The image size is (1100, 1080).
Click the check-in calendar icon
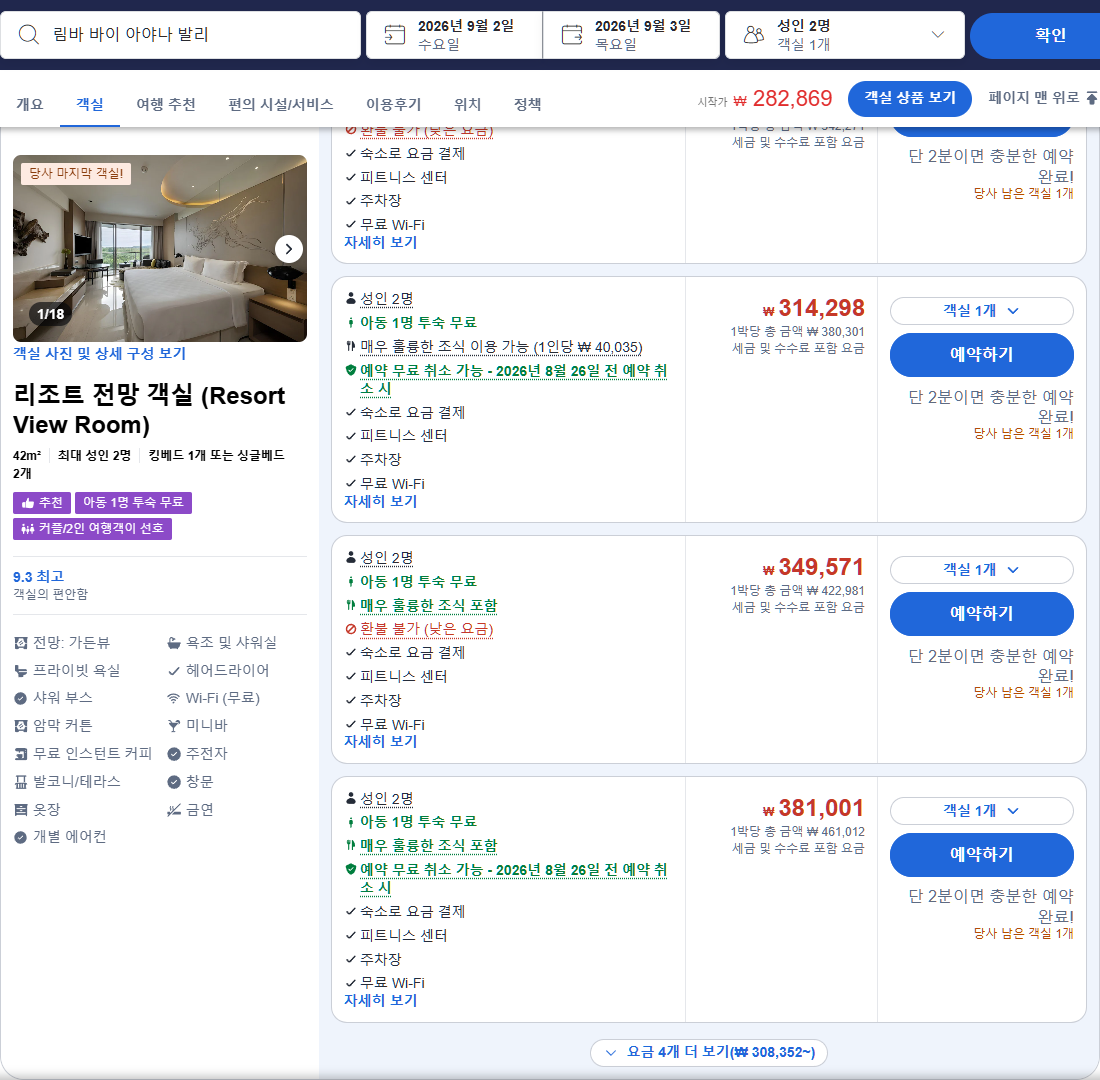pos(394,34)
